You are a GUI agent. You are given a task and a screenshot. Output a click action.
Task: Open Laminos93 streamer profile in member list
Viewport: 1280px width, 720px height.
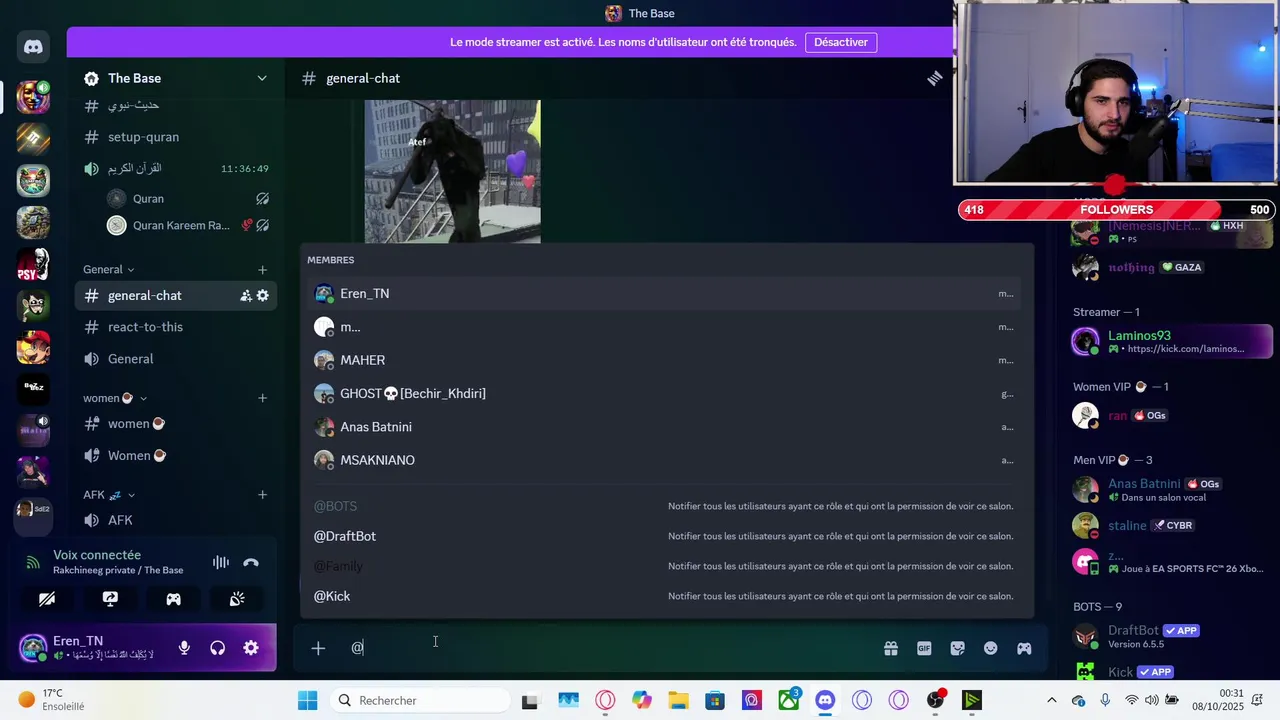pyautogui.click(x=1171, y=342)
